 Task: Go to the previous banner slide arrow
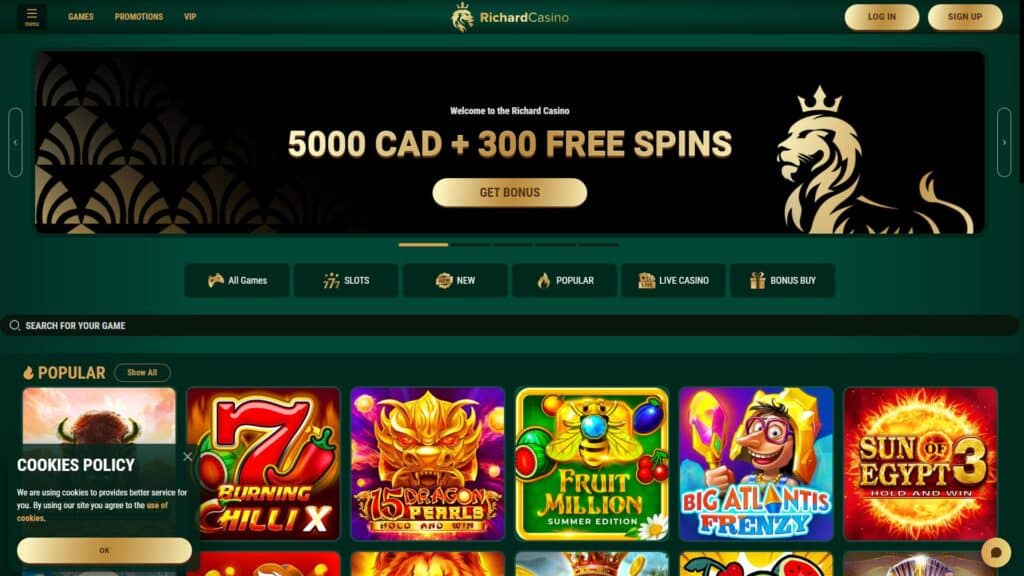pyautogui.click(x=15, y=142)
